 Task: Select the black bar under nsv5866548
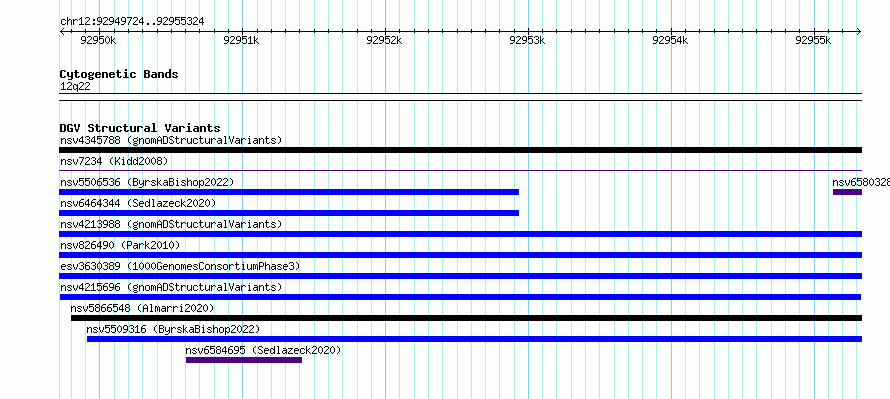466,318
